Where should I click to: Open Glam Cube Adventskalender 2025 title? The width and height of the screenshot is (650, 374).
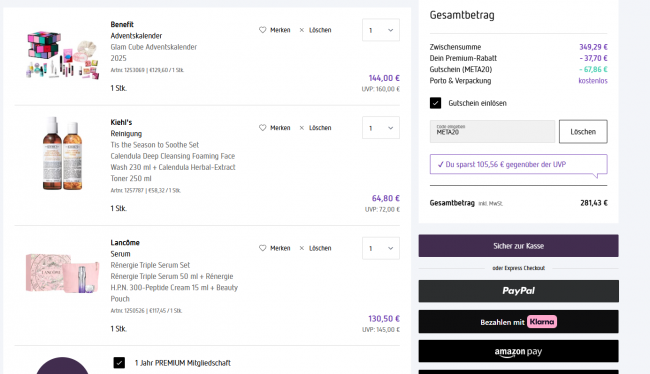click(x=154, y=53)
